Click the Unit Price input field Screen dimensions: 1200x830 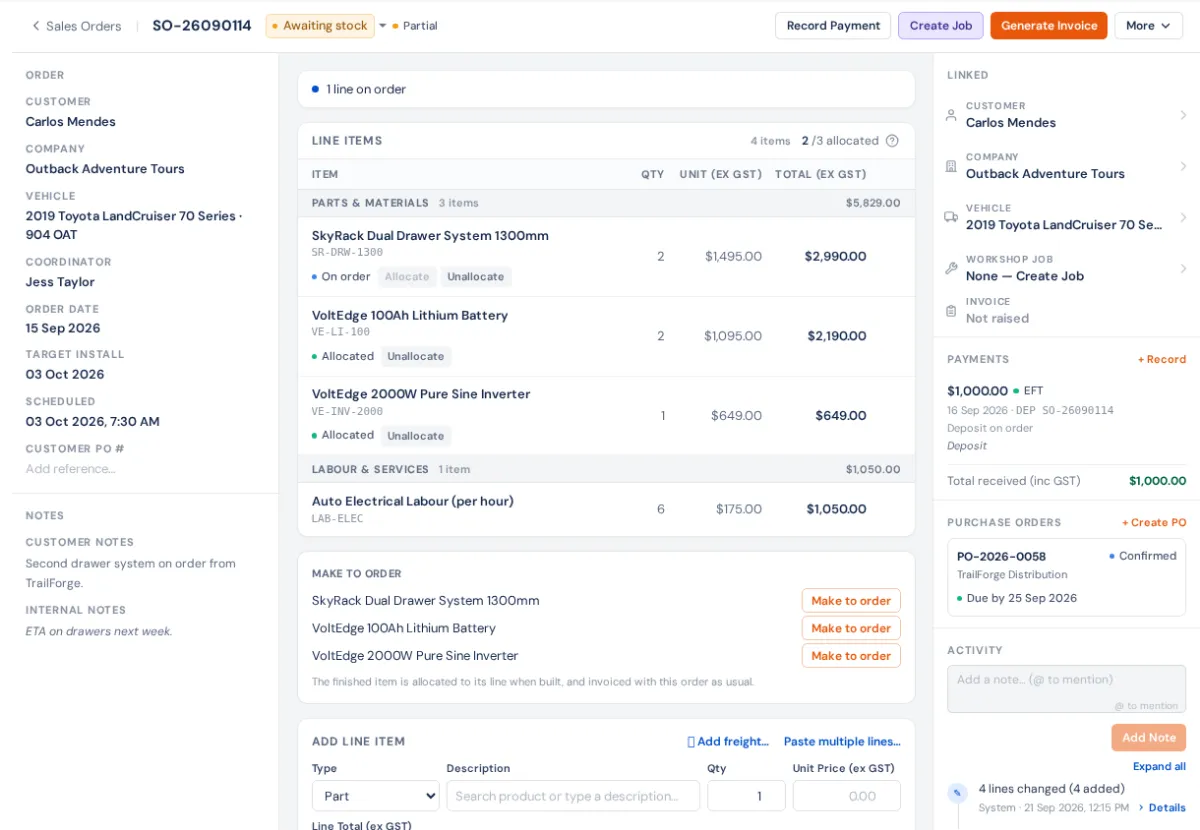847,796
